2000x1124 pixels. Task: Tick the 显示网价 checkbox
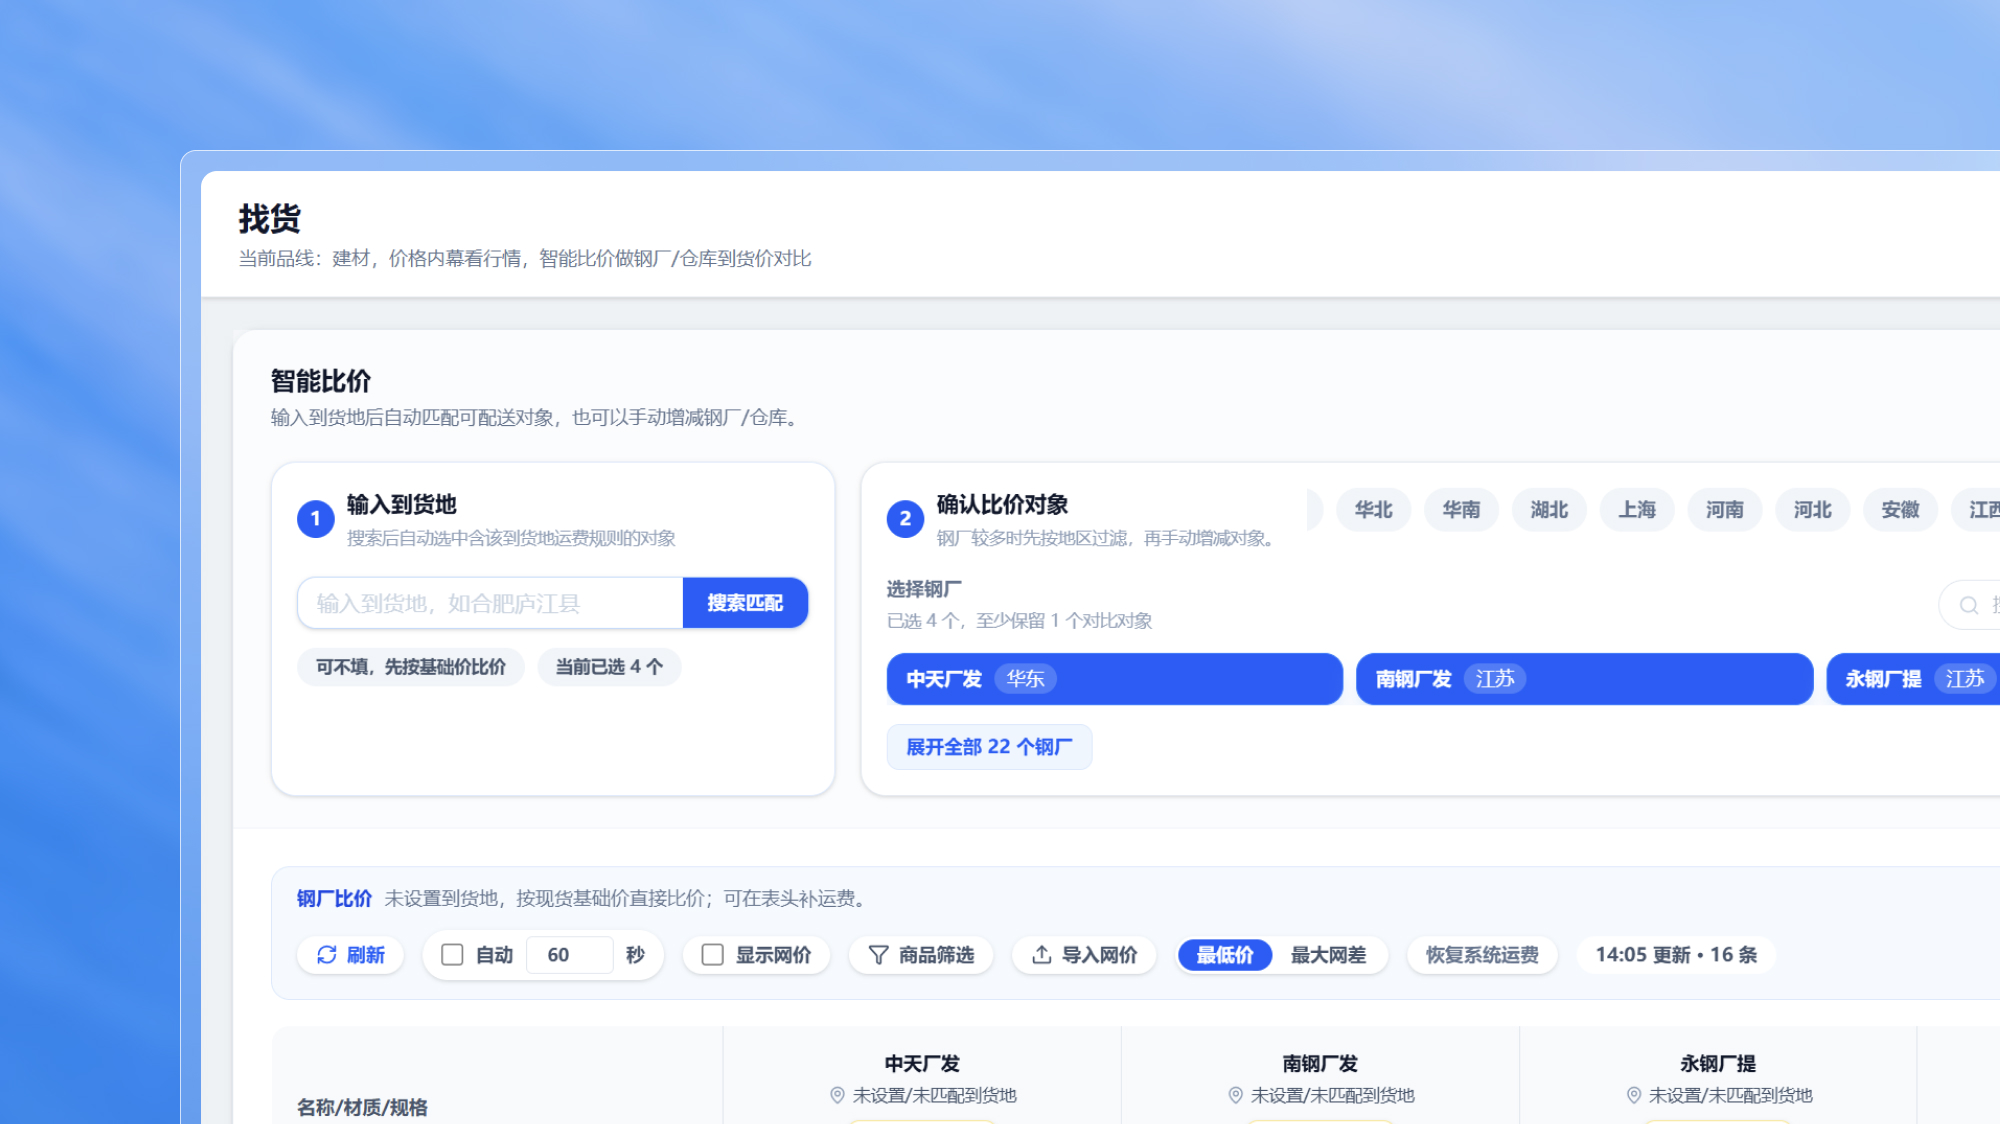(x=712, y=955)
